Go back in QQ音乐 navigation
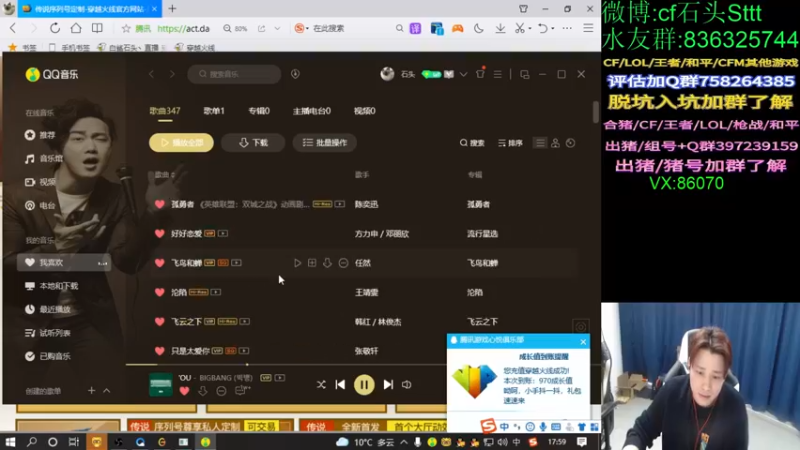 152,74
